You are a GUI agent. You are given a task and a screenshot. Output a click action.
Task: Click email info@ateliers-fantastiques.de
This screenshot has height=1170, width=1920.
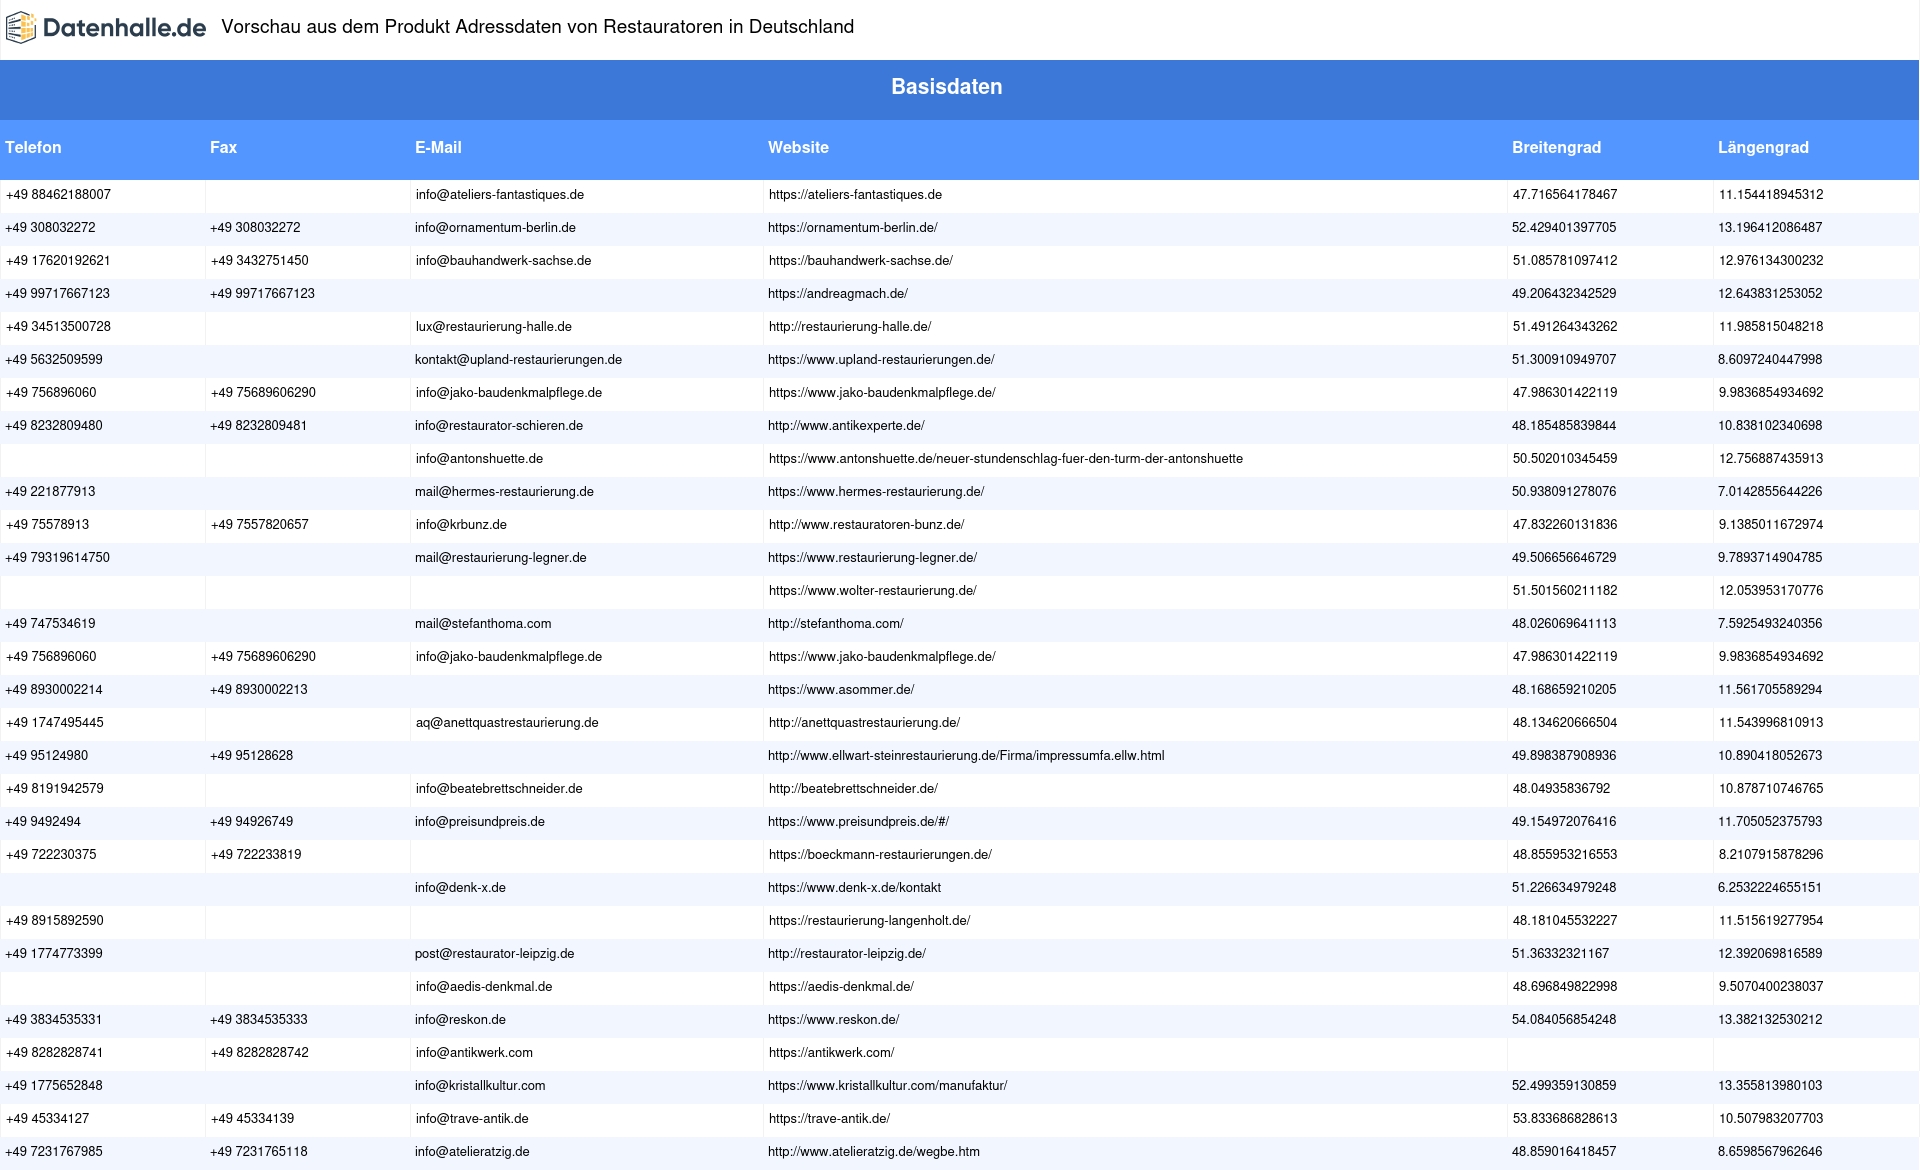click(500, 195)
